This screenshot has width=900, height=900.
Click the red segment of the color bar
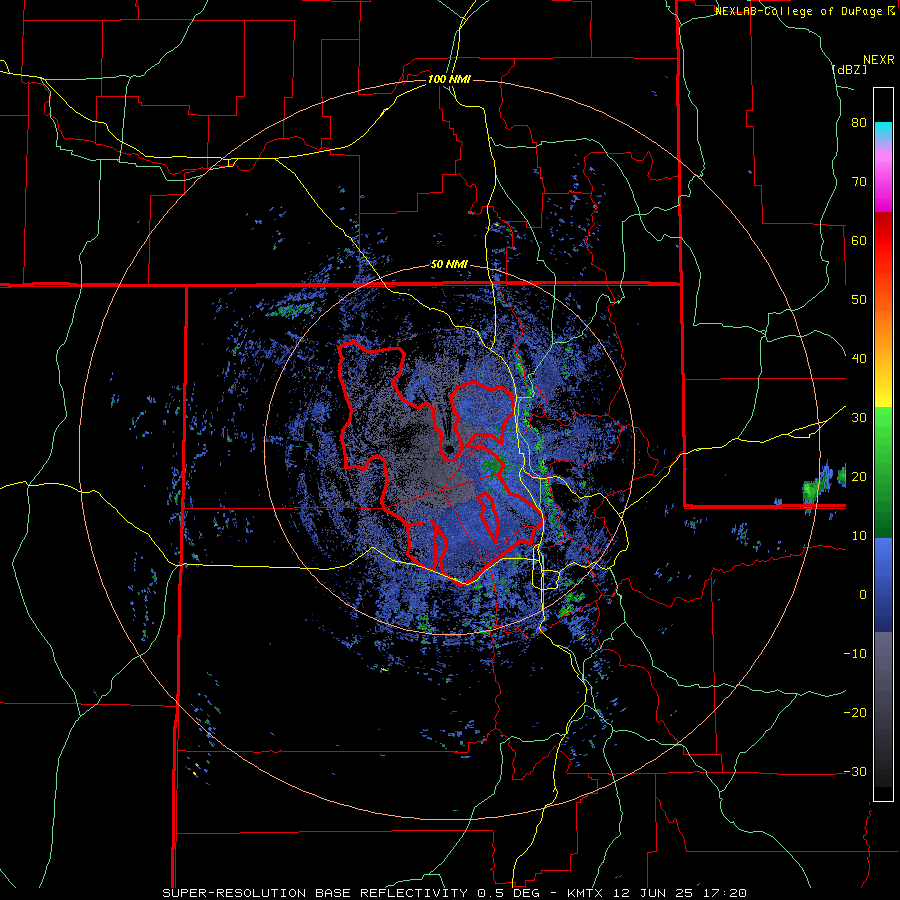pos(883,242)
